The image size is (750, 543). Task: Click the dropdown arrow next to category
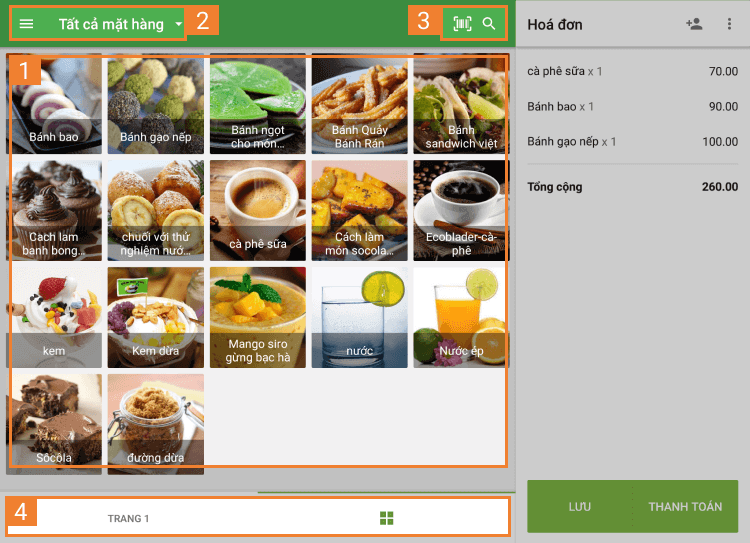[x=178, y=24]
